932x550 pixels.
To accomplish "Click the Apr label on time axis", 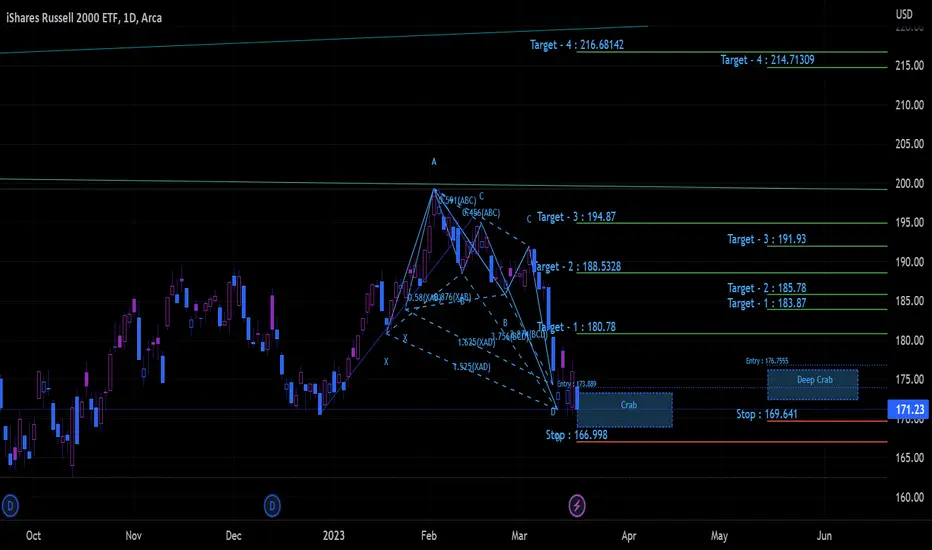I will click(x=628, y=536).
